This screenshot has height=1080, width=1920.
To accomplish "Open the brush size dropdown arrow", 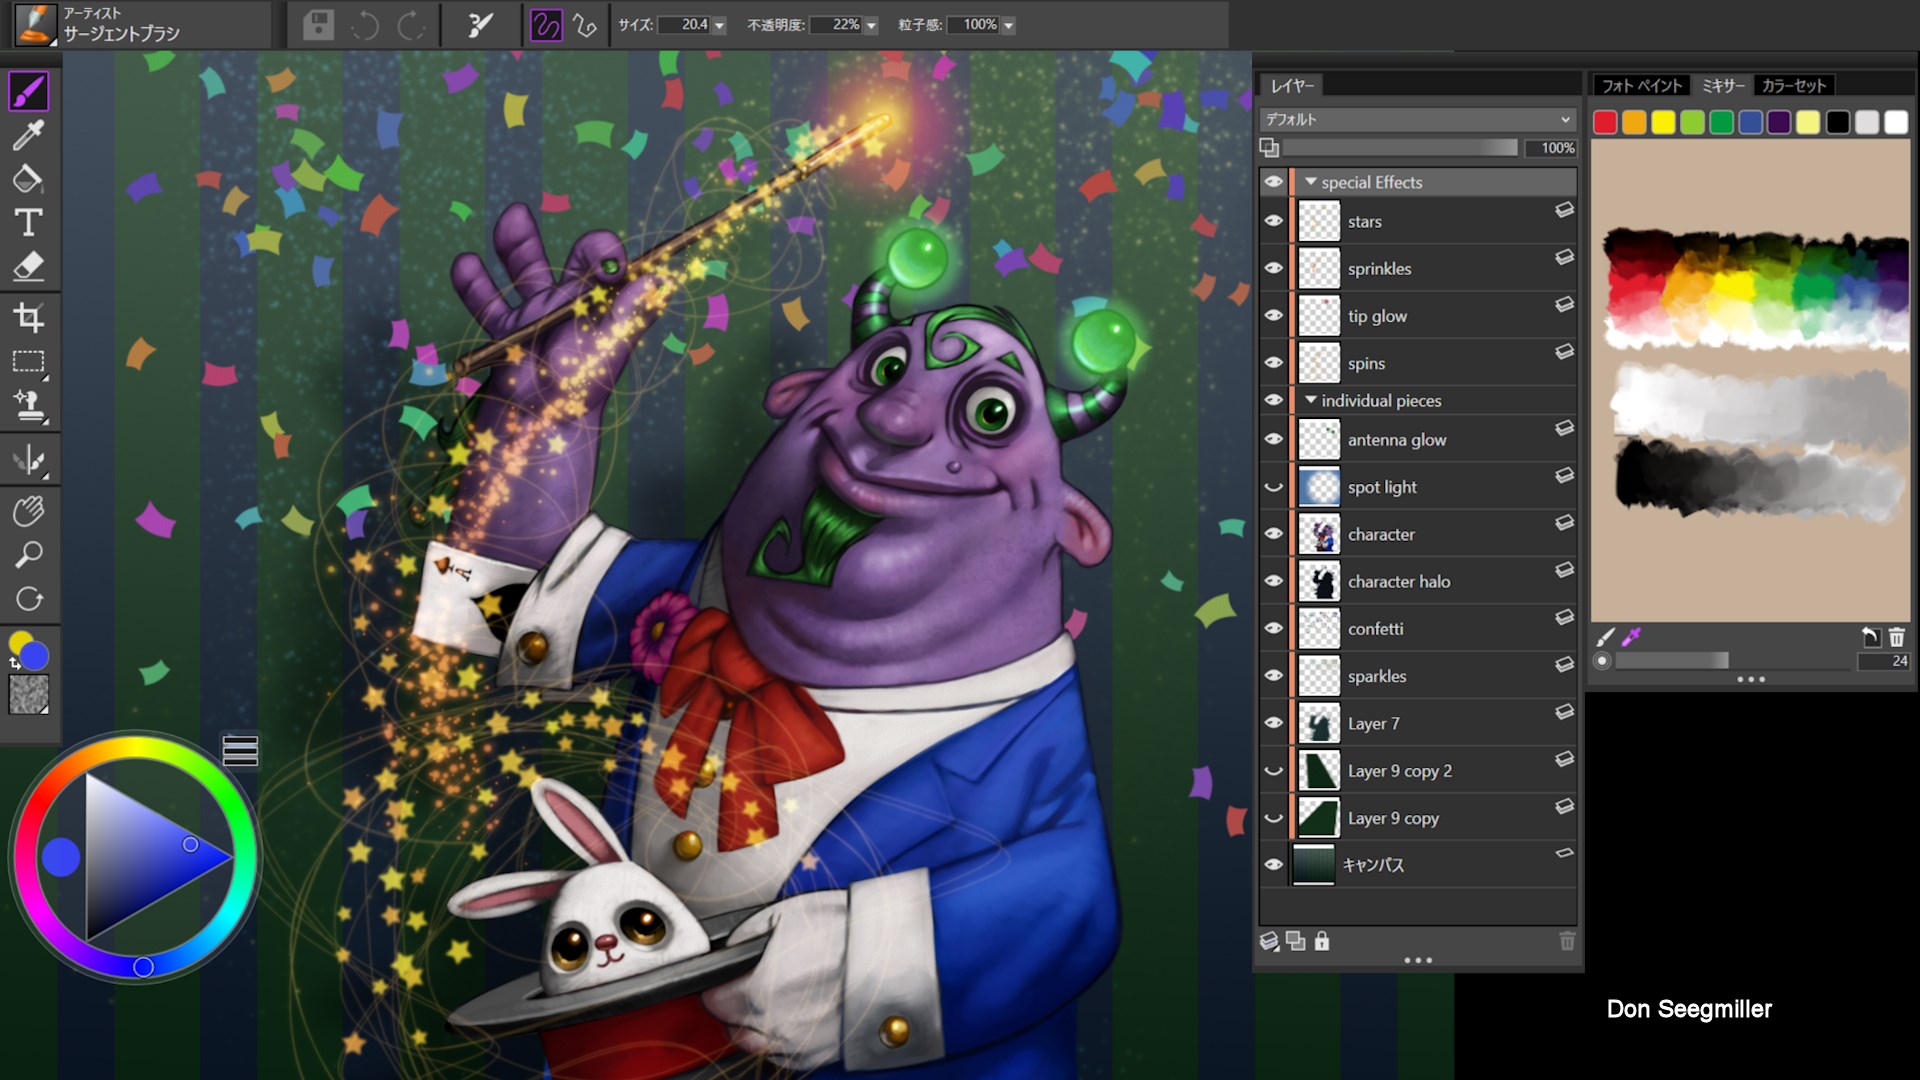I will (x=719, y=26).
